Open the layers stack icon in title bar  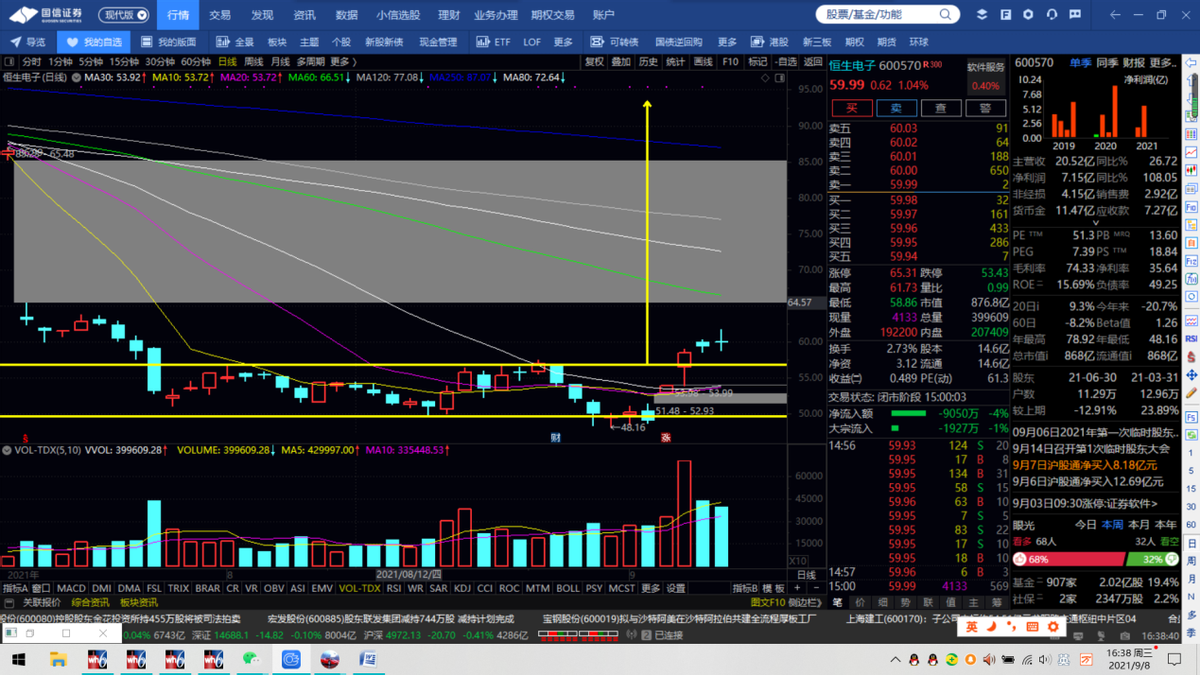[x=981, y=15]
